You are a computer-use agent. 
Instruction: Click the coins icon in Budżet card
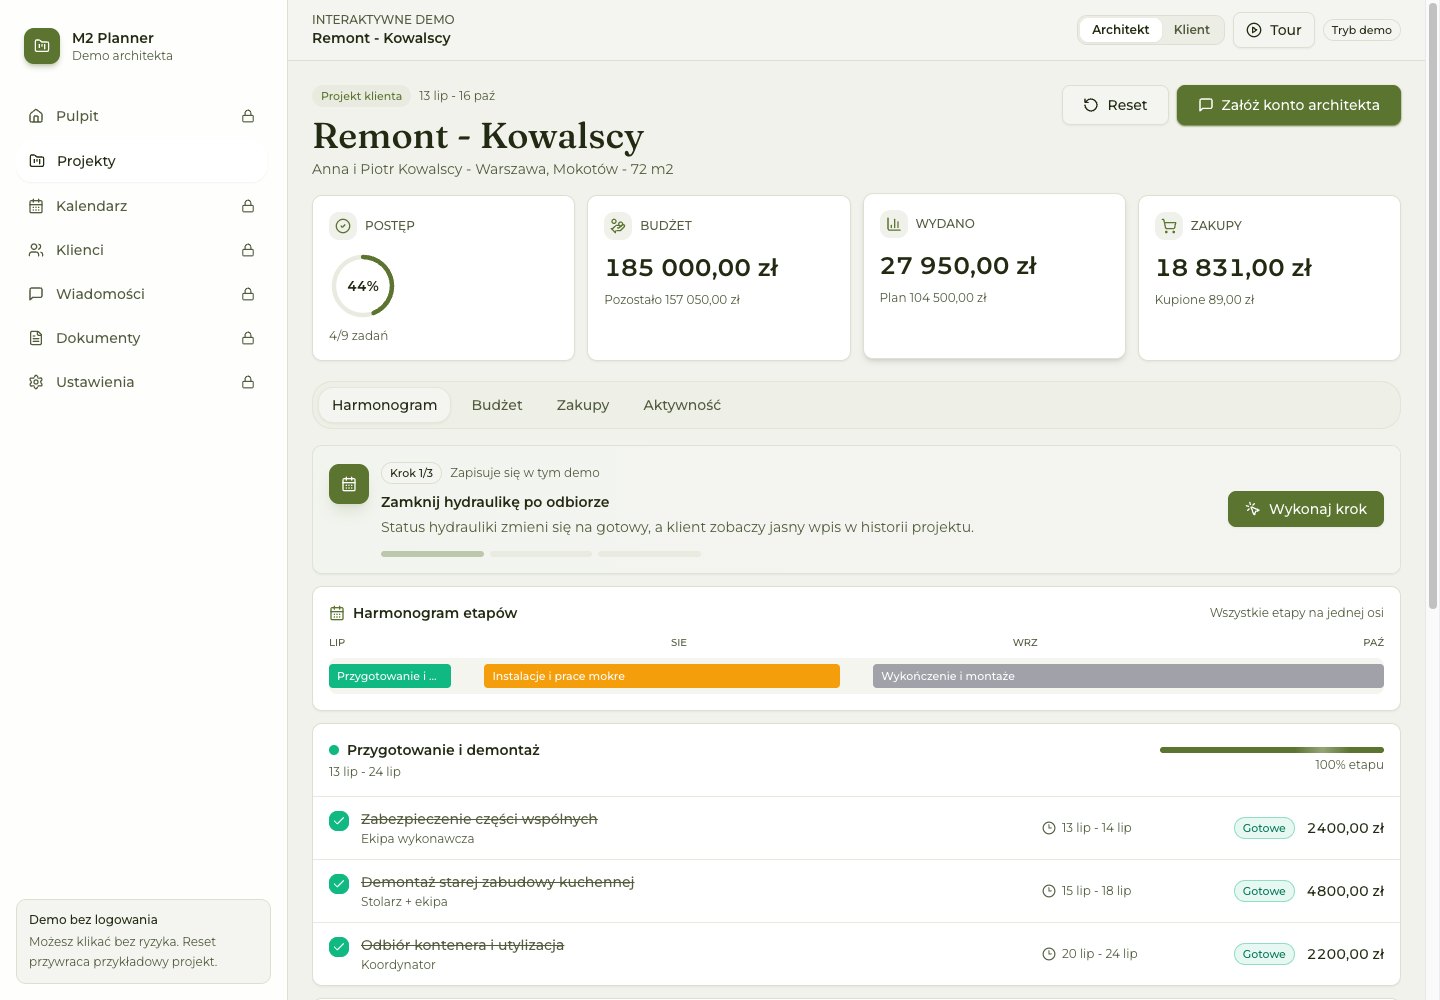618,226
